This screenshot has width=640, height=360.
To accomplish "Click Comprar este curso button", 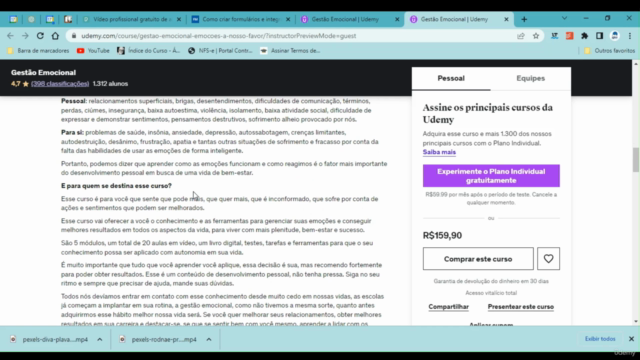I will [x=478, y=258].
